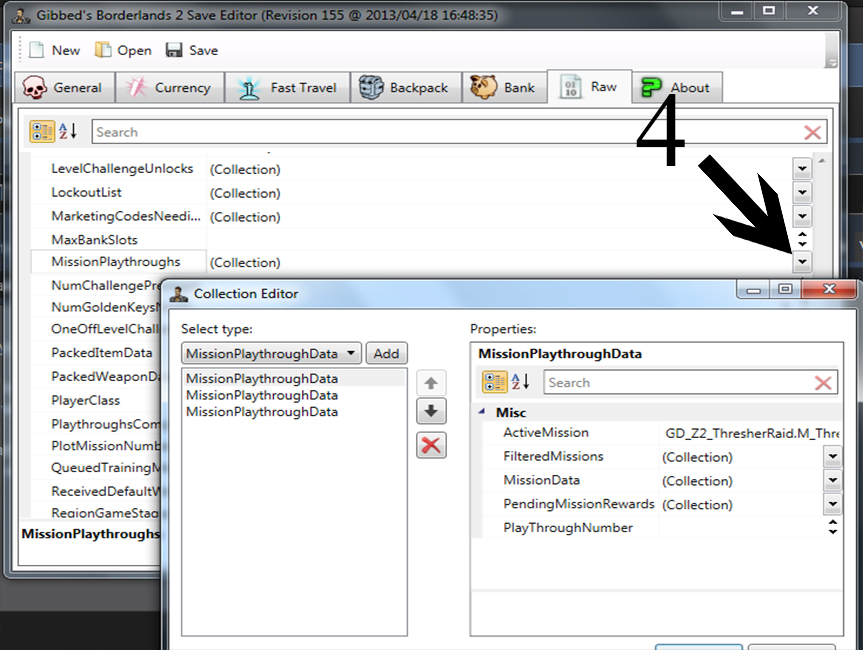Viewport: 863px width, 650px height.
Task: Sort Properties panel alphabetically
Action: pos(521,381)
